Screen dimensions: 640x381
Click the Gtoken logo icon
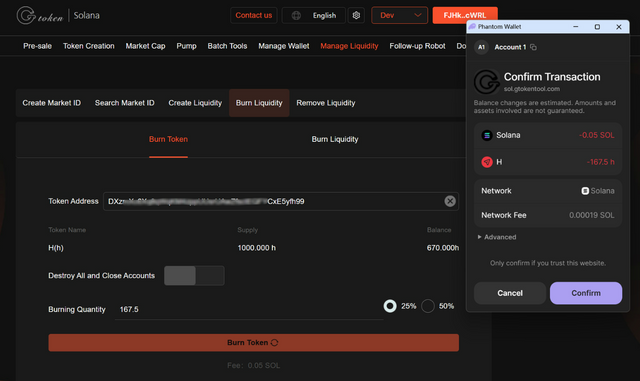[x=27, y=15]
